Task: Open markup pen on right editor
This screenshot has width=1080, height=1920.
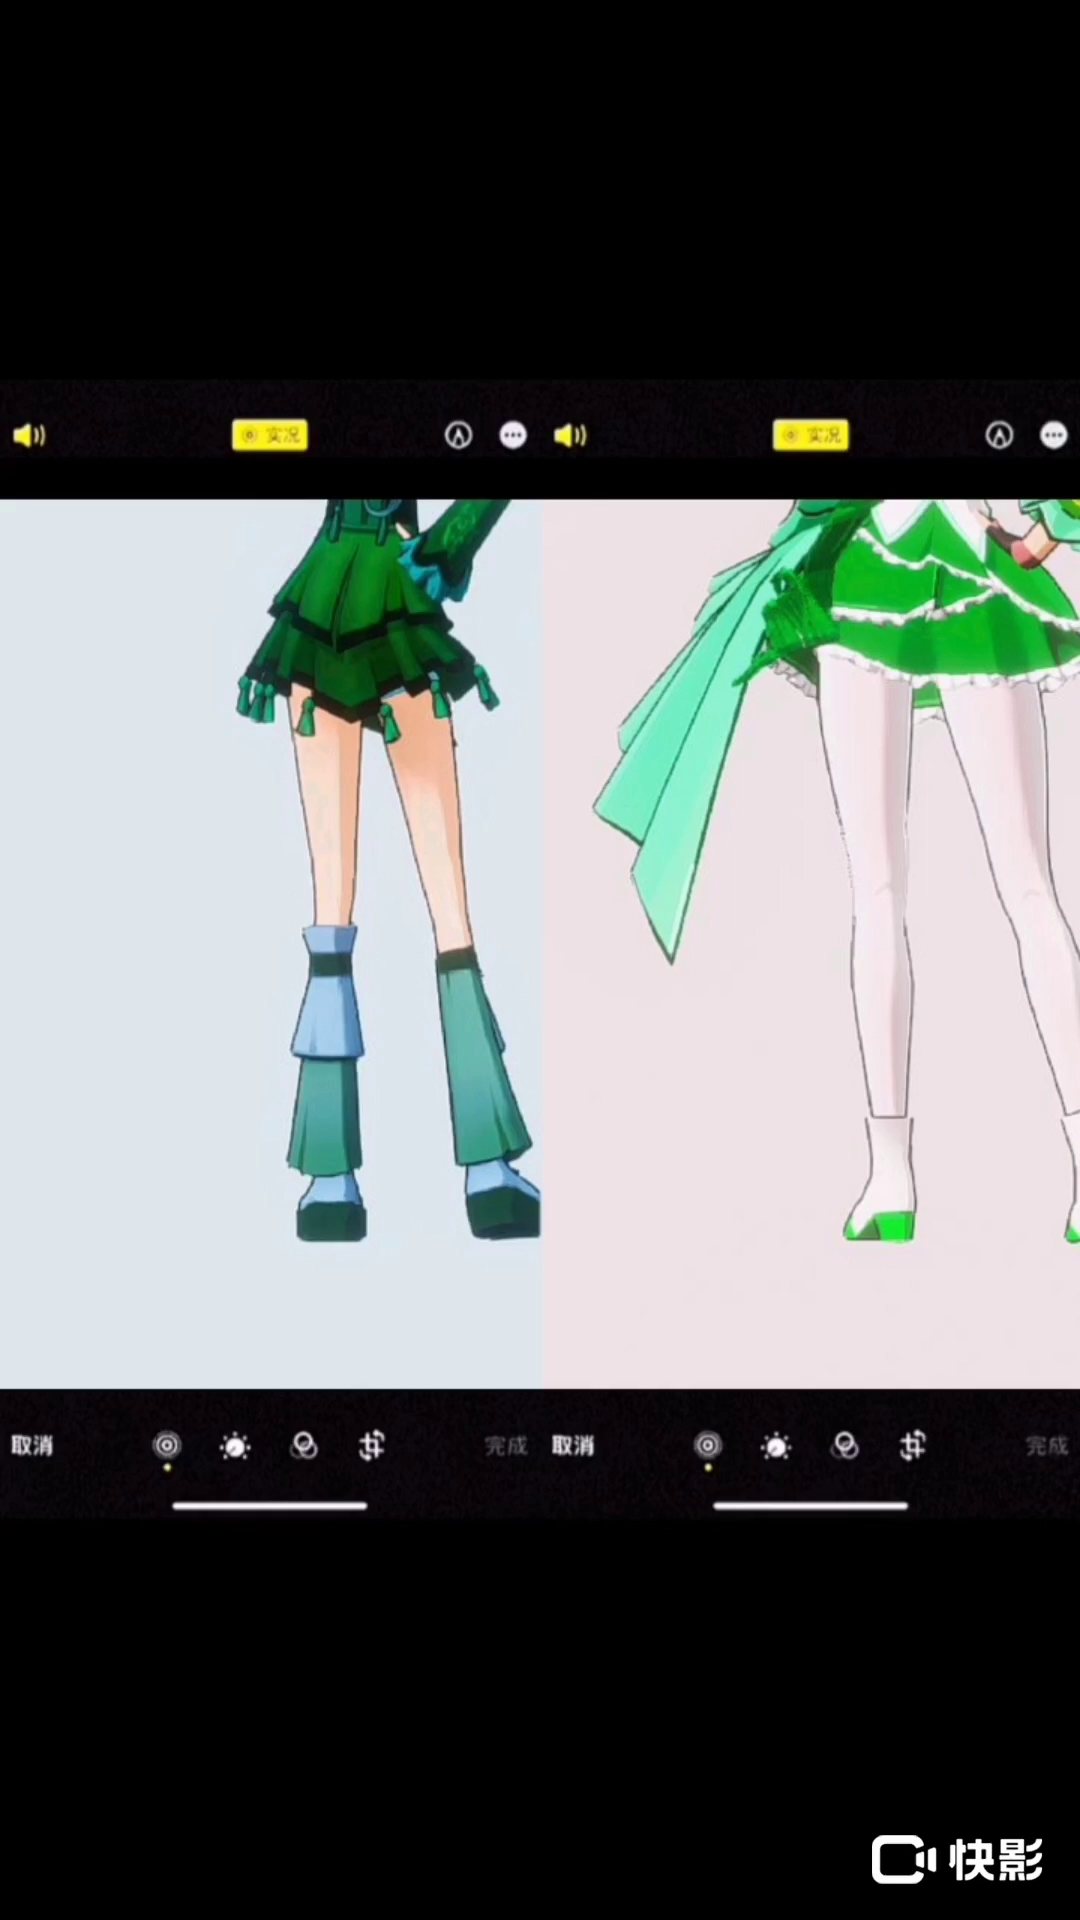Action: (999, 435)
